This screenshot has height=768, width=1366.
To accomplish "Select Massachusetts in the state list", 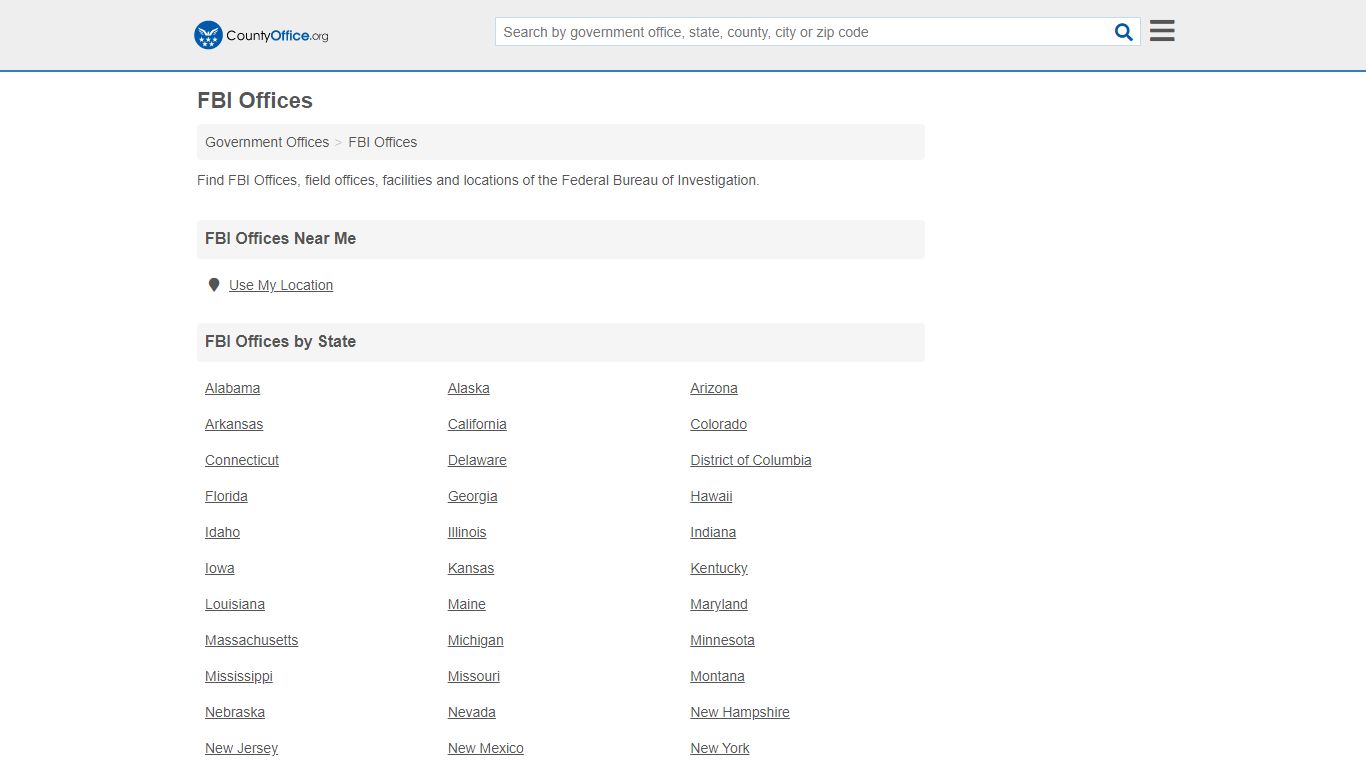I will tap(252, 640).
